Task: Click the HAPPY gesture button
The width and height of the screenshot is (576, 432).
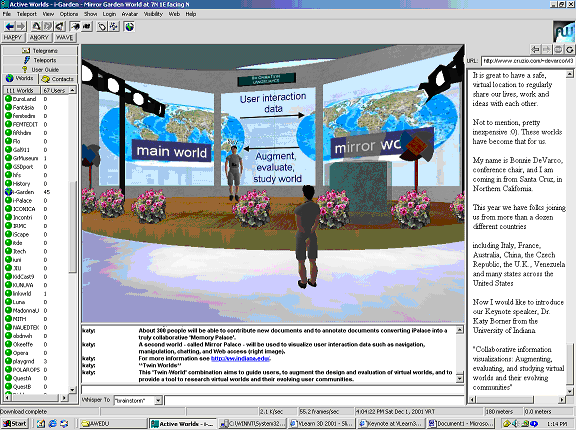Action: point(13,37)
